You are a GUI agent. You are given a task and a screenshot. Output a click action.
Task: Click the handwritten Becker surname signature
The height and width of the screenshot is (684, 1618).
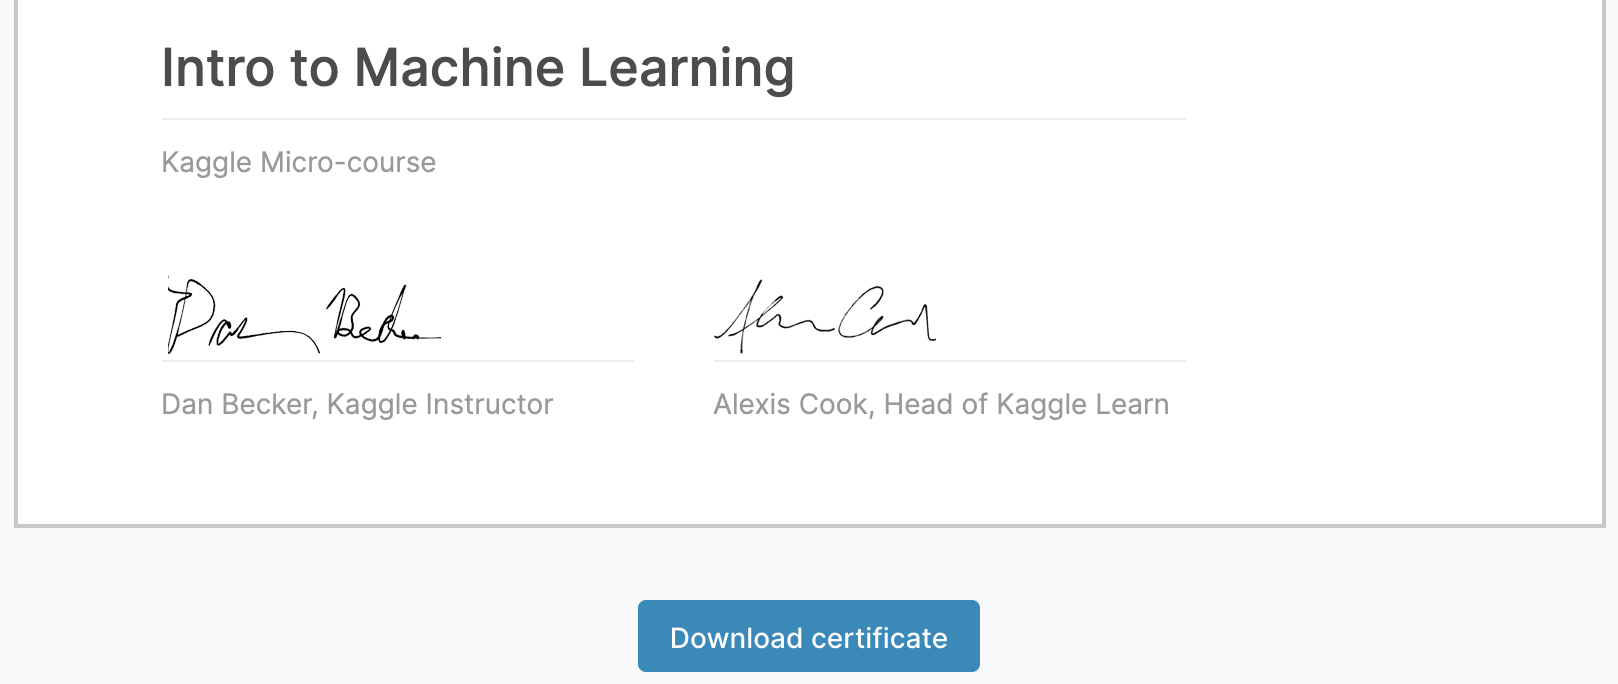coord(382,318)
